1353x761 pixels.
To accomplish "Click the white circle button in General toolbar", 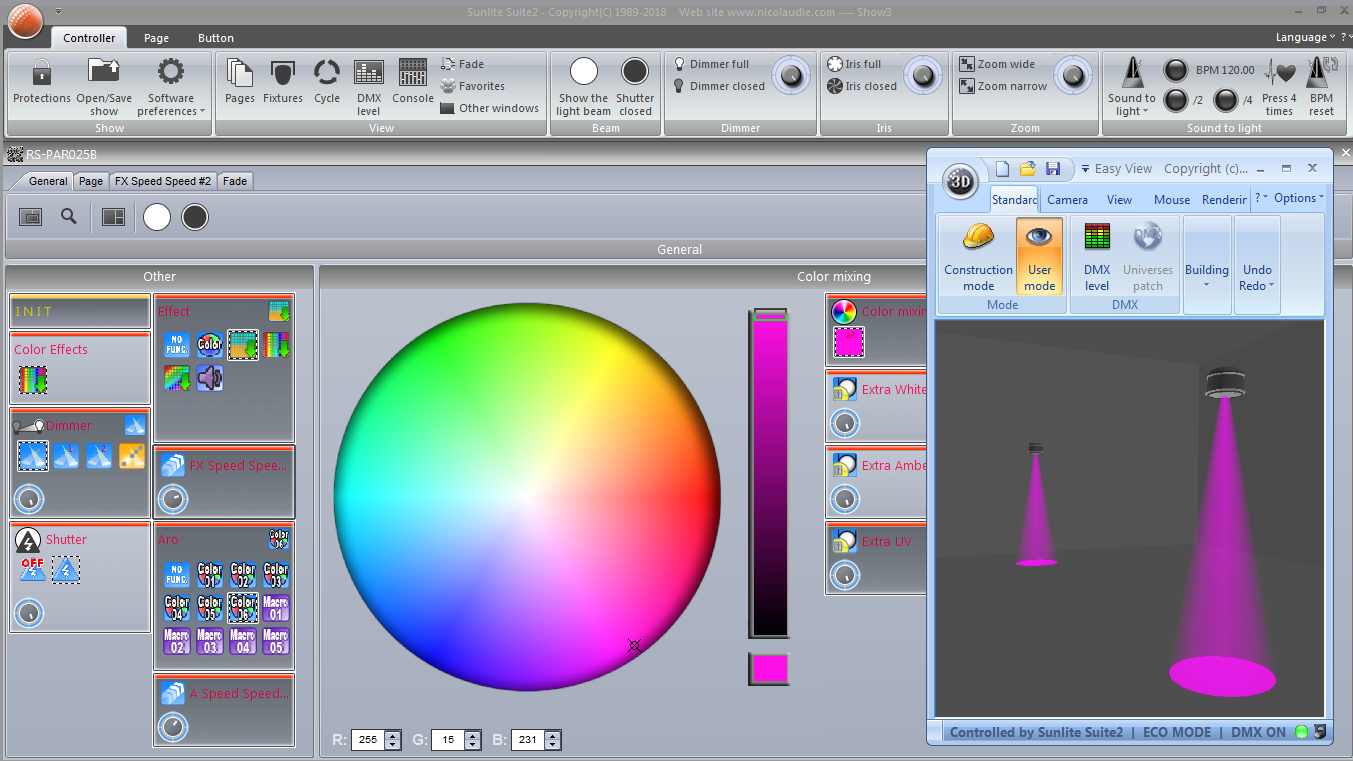I will [157, 217].
